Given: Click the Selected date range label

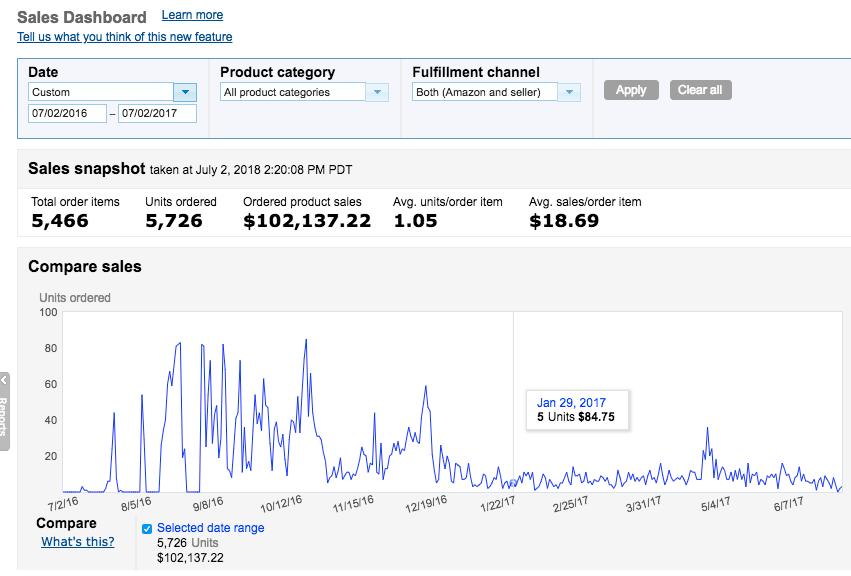Looking at the screenshot, I should click(211, 528).
